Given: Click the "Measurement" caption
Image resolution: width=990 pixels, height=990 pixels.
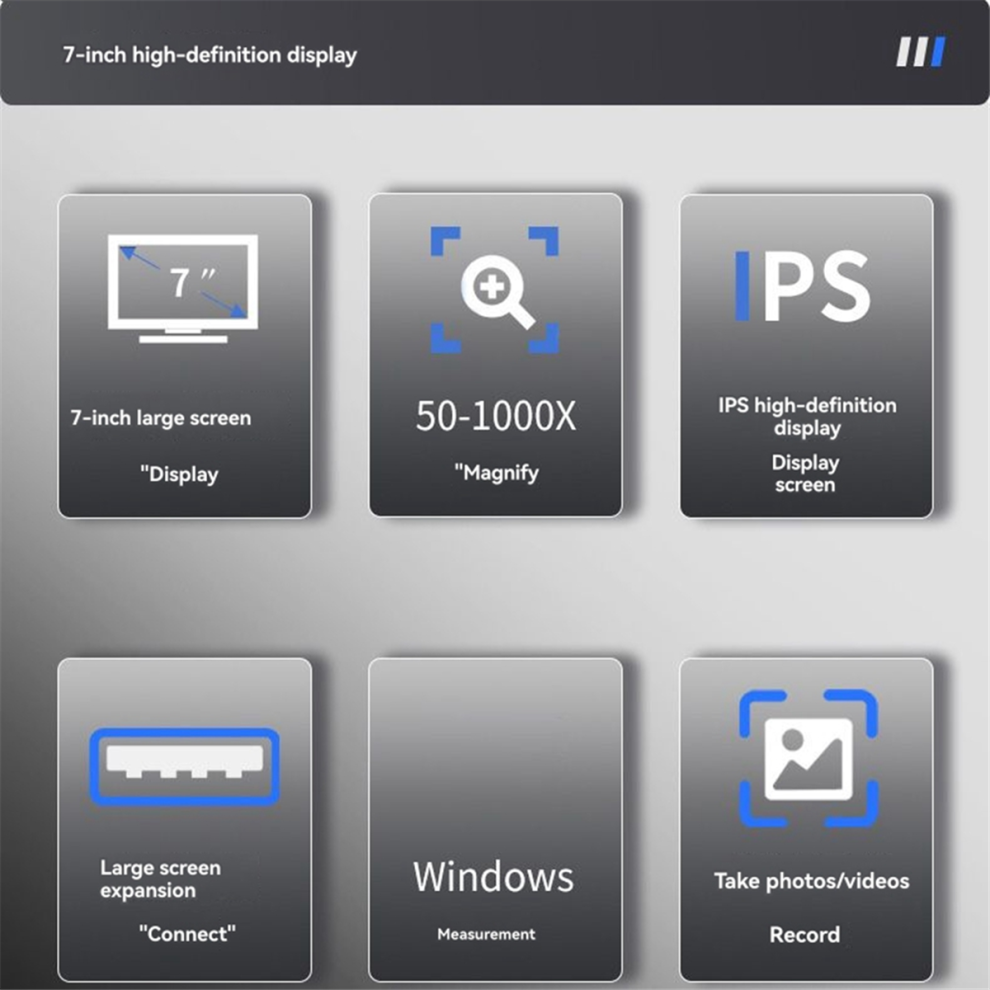Looking at the screenshot, I should 486,934.
